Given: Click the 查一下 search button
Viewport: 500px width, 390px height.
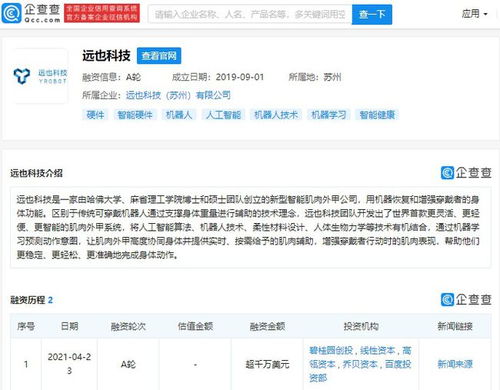Looking at the screenshot, I should pyautogui.click(x=372, y=14).
